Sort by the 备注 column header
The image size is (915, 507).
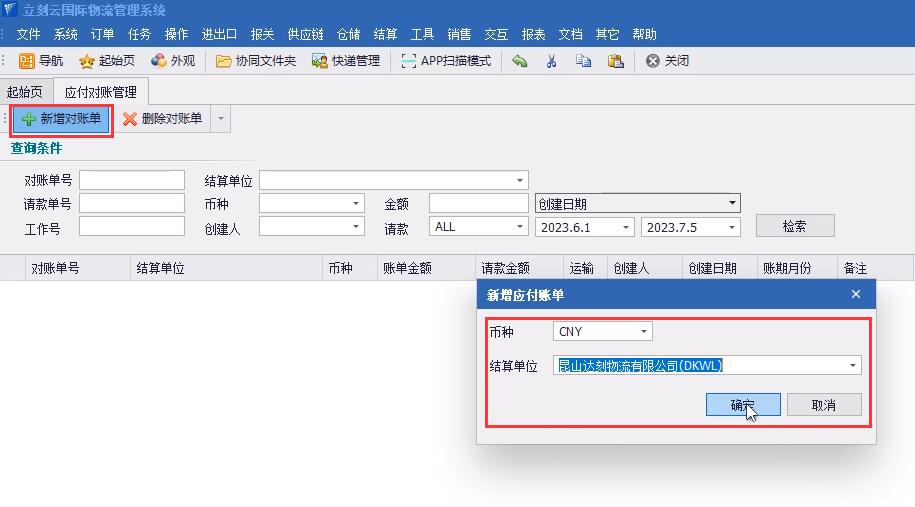[875, 268]
